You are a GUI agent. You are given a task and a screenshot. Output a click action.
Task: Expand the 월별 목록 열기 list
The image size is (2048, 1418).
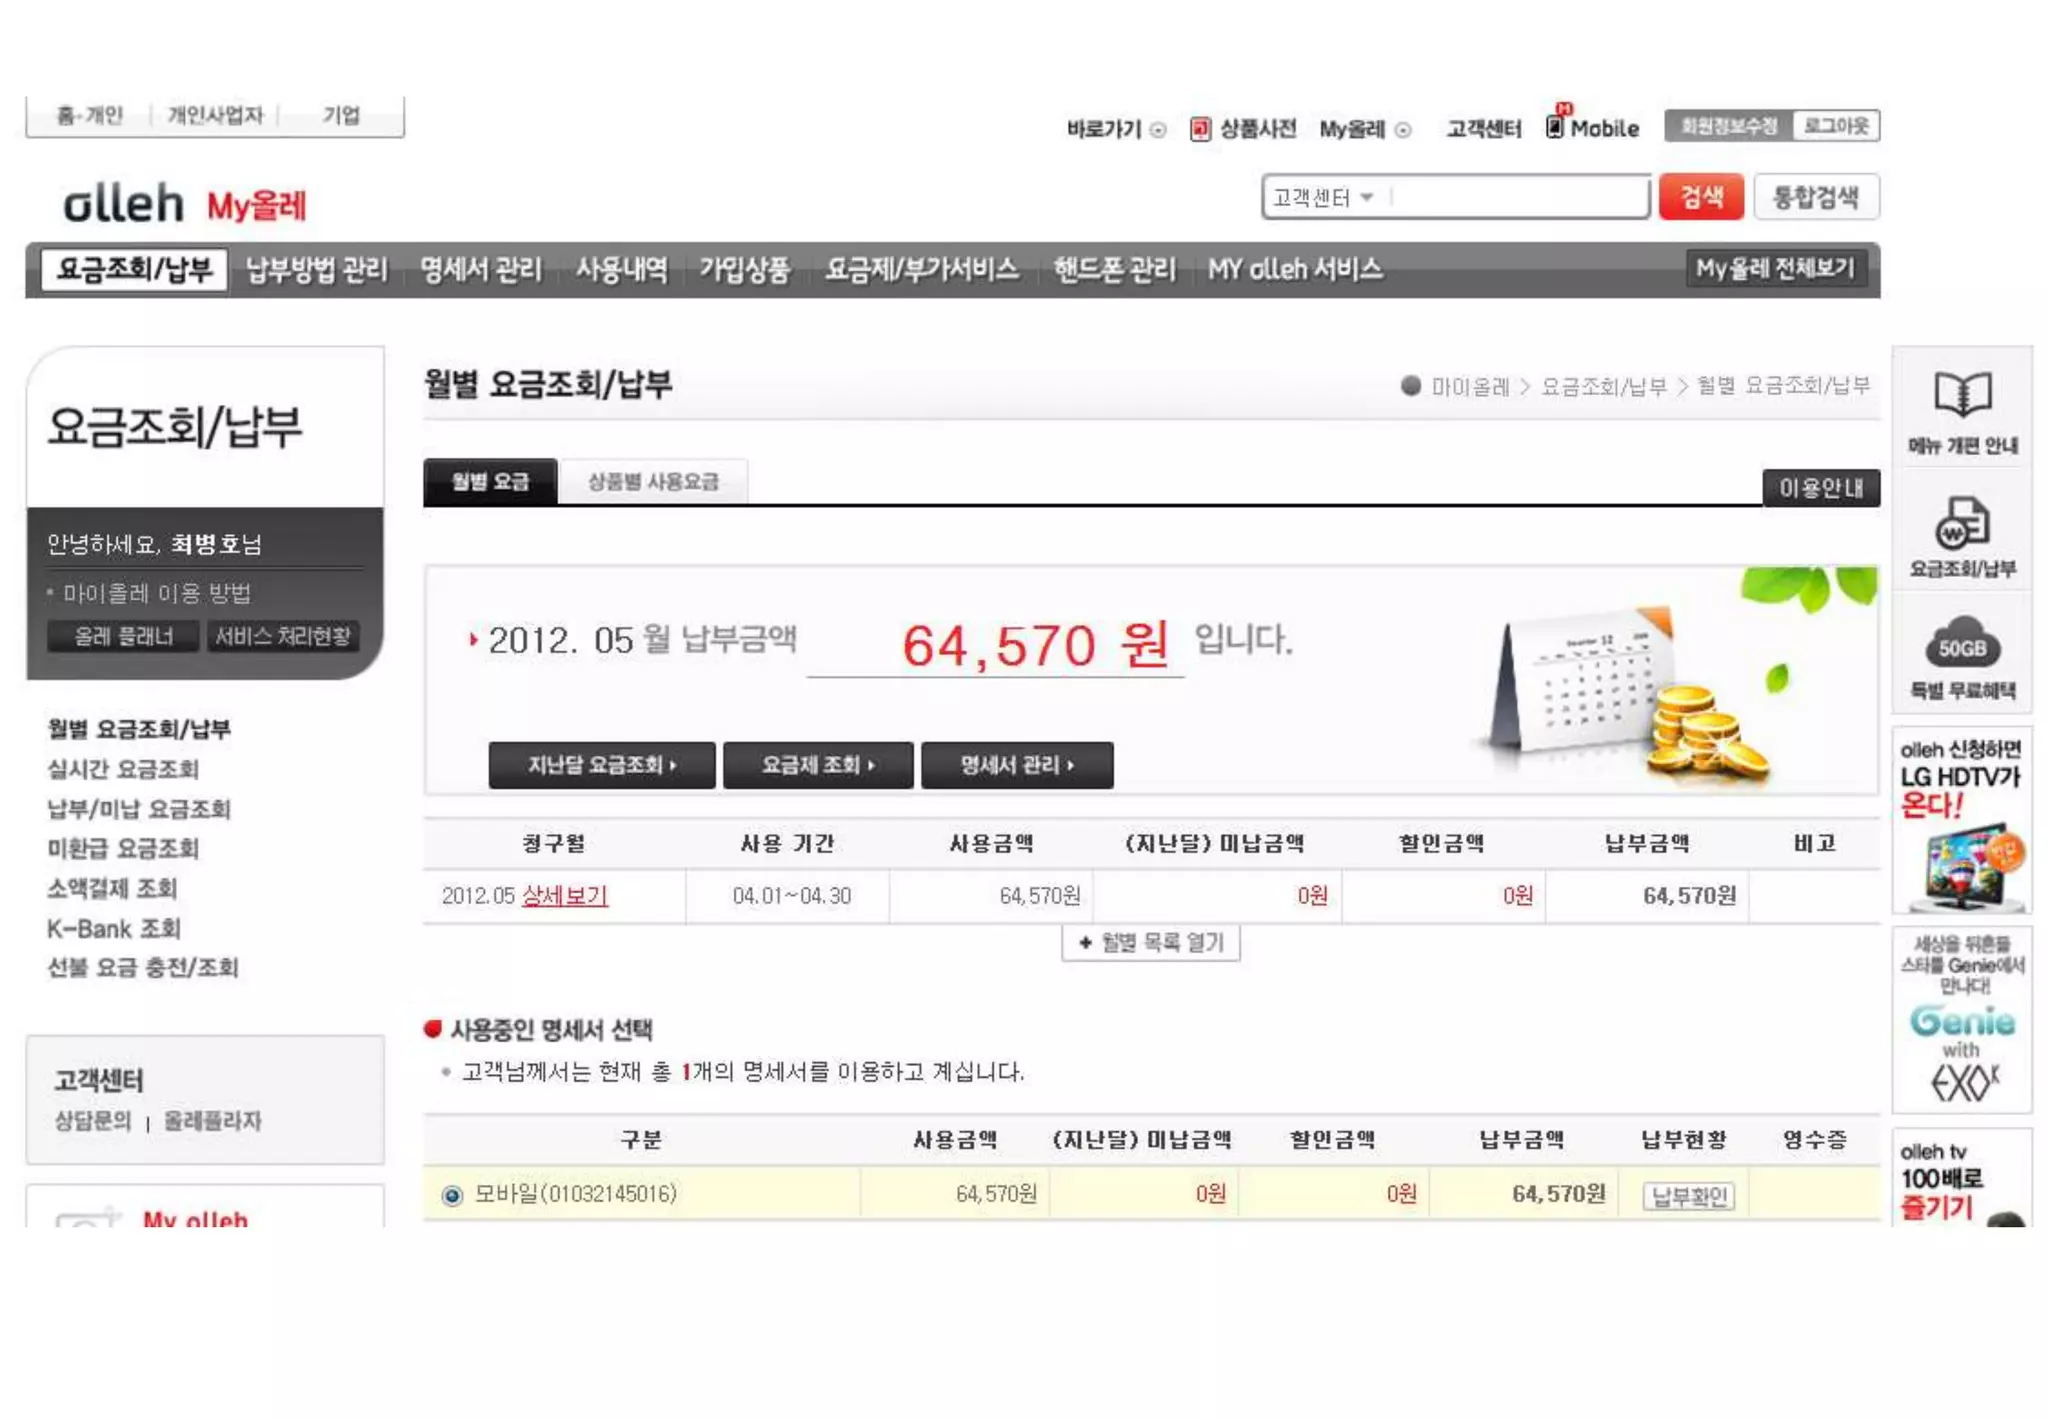point(1150,943)
